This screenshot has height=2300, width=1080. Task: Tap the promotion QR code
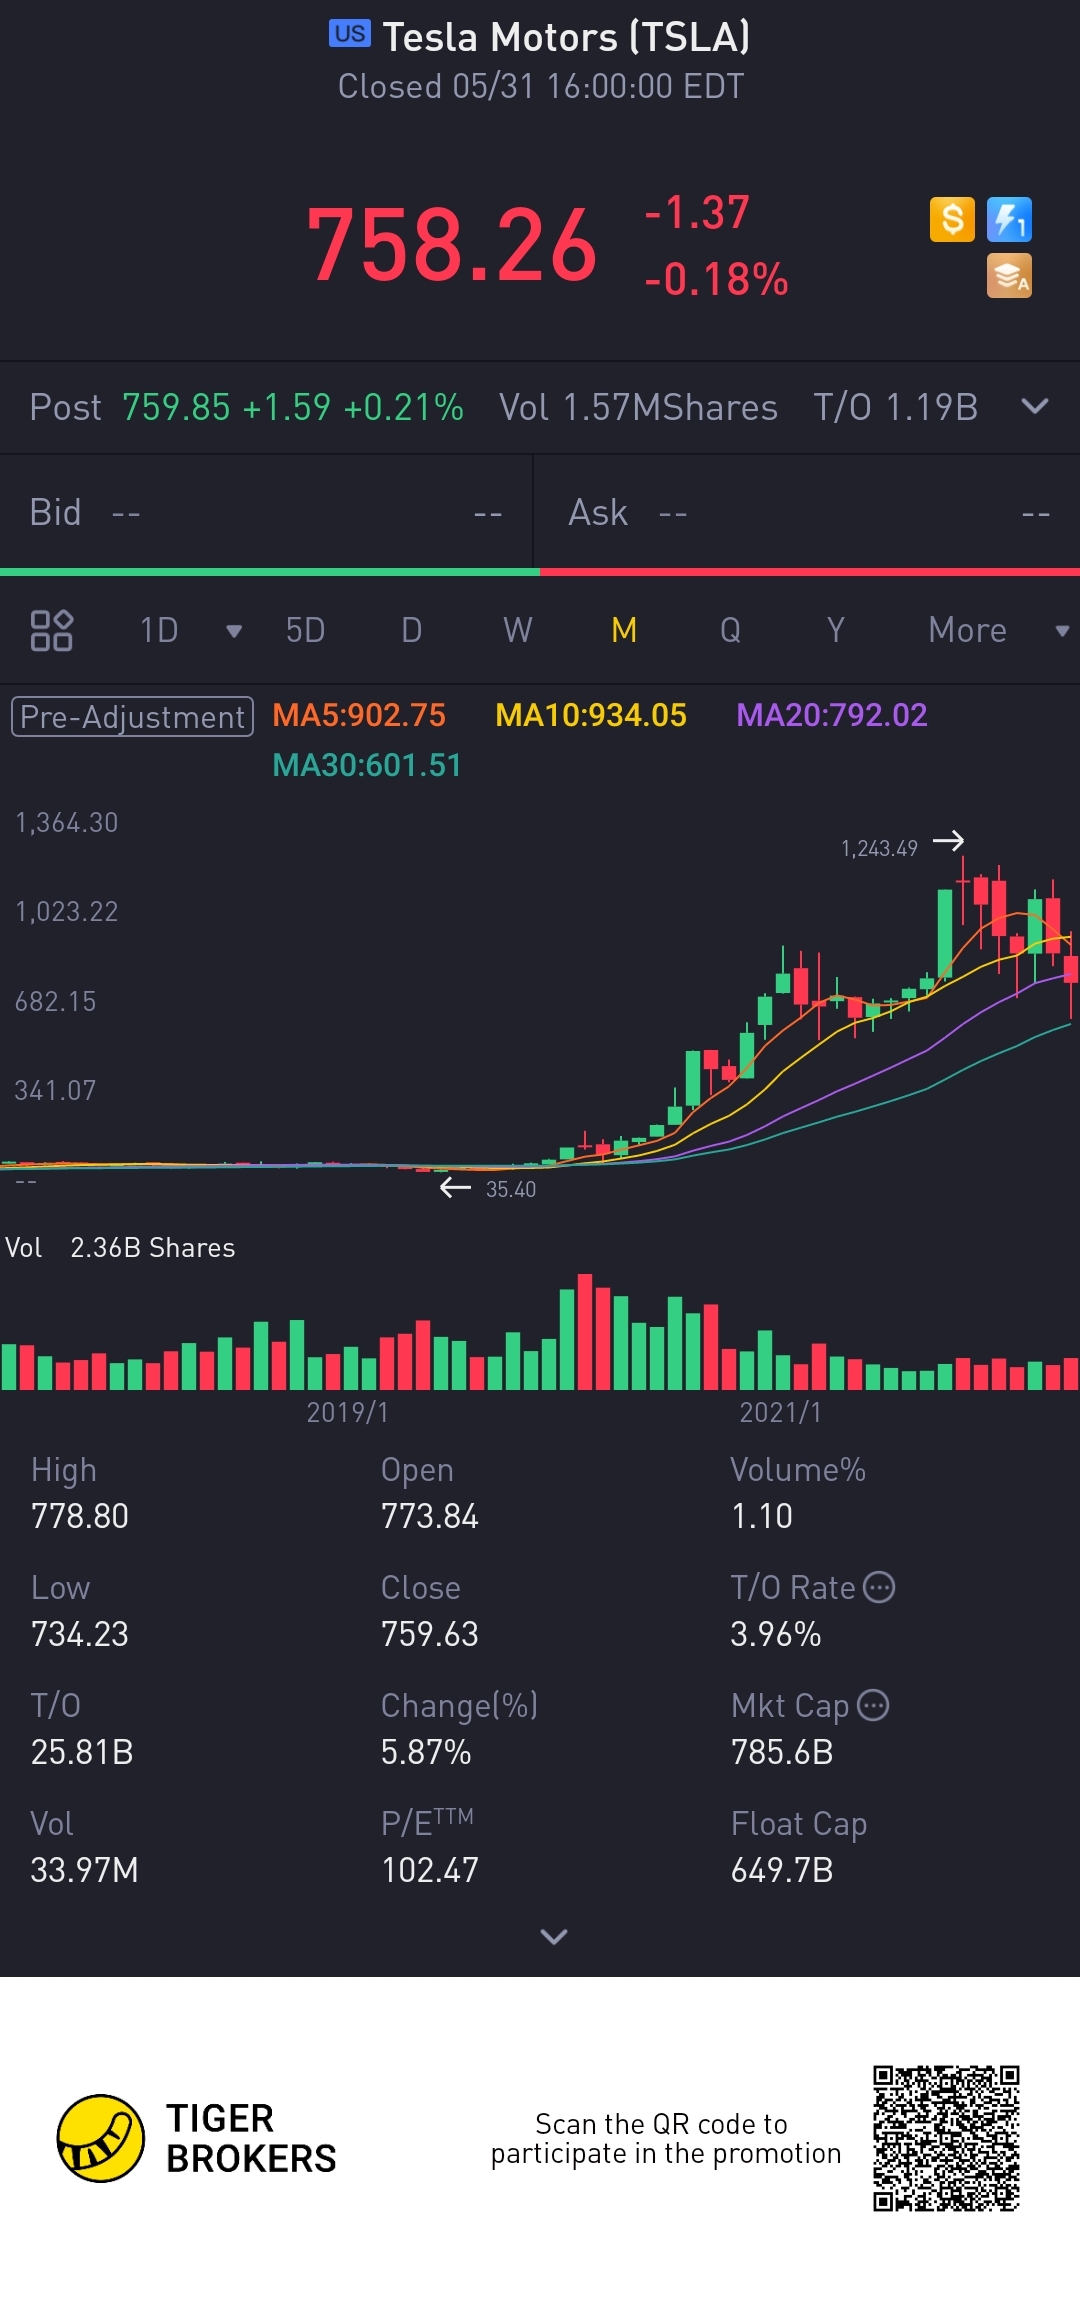(x=946, y=2138)
